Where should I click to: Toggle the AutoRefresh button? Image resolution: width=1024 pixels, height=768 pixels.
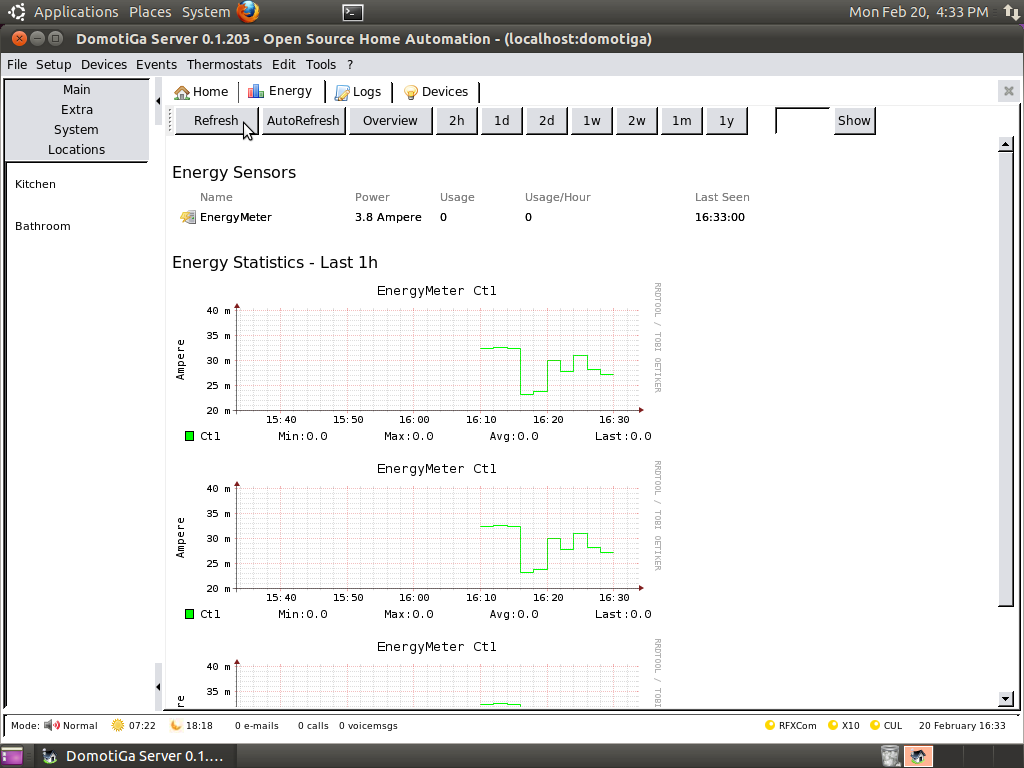(x=303, y=121)
